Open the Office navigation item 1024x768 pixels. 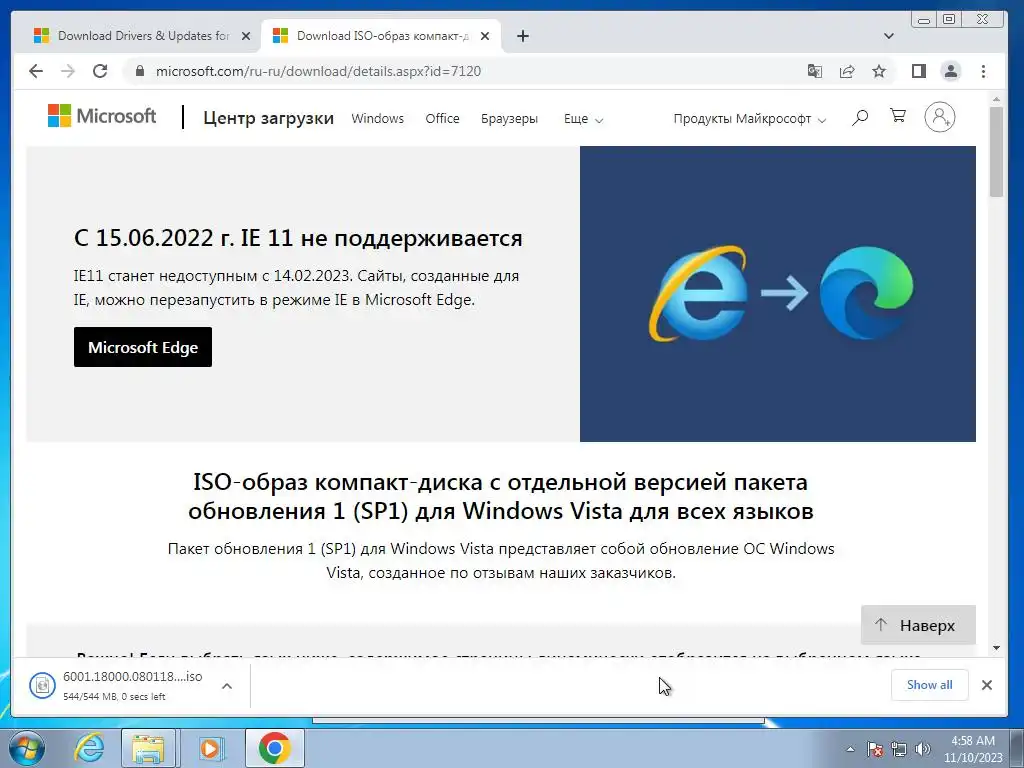pyautogui.click(x=442, y=118)
